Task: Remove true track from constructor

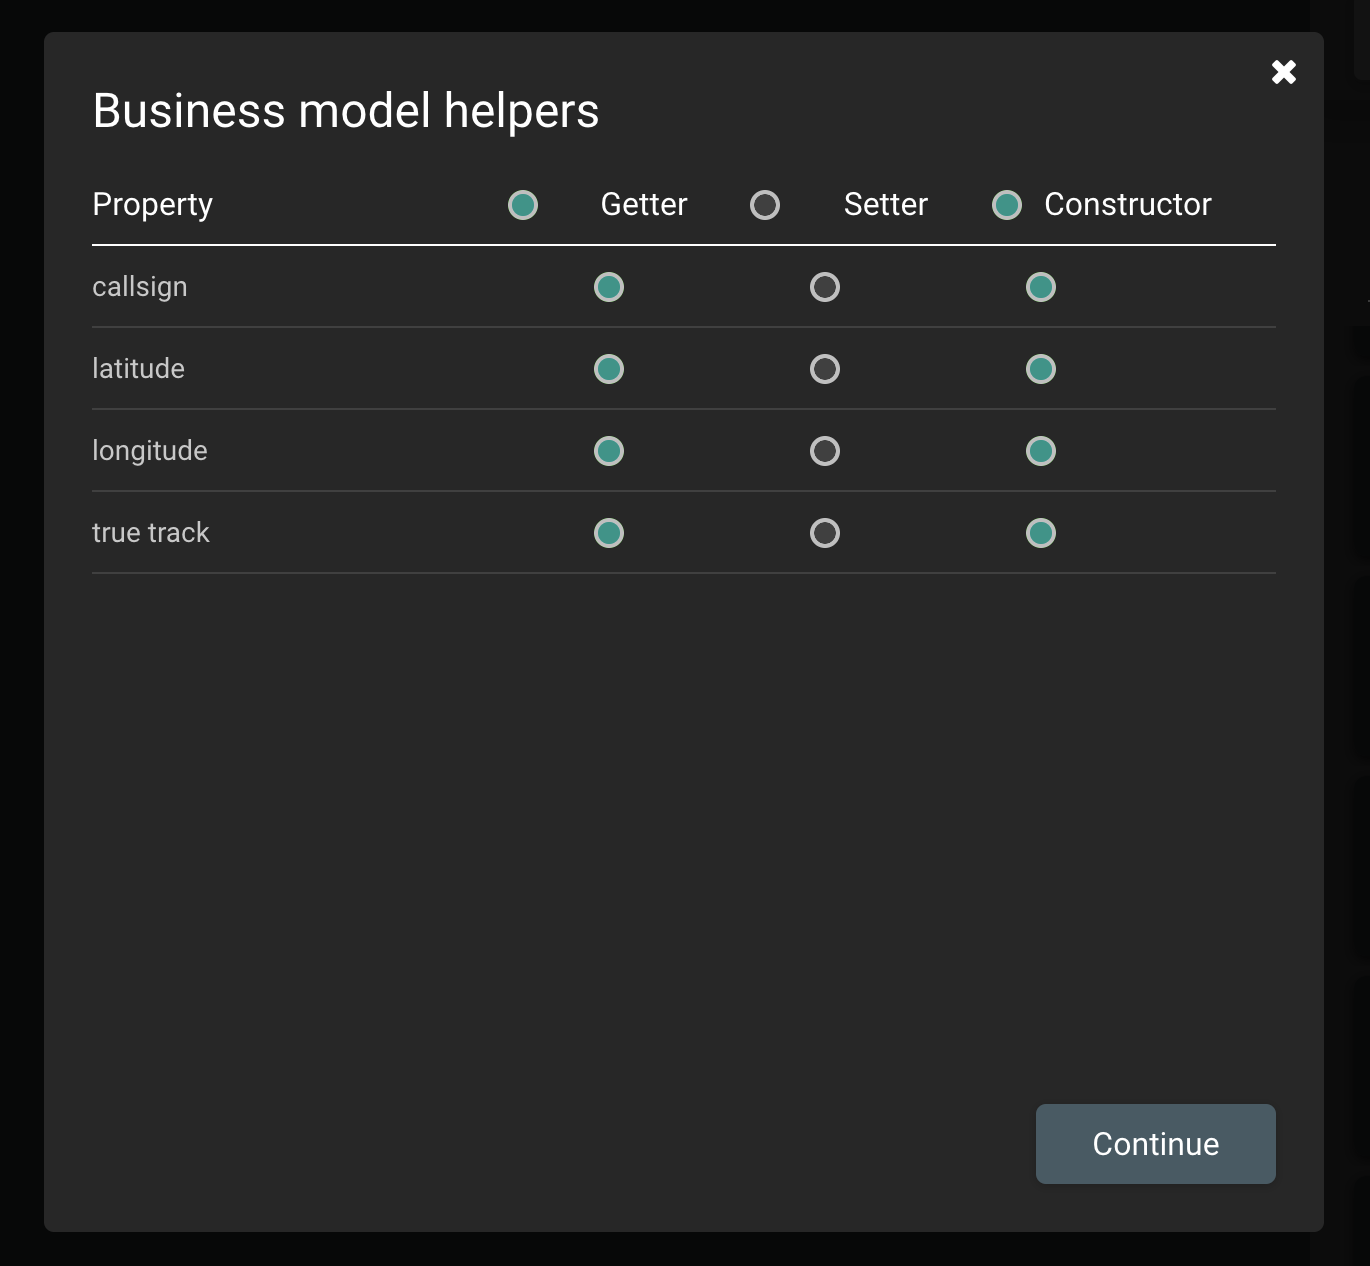Action: coord(1041,533)
